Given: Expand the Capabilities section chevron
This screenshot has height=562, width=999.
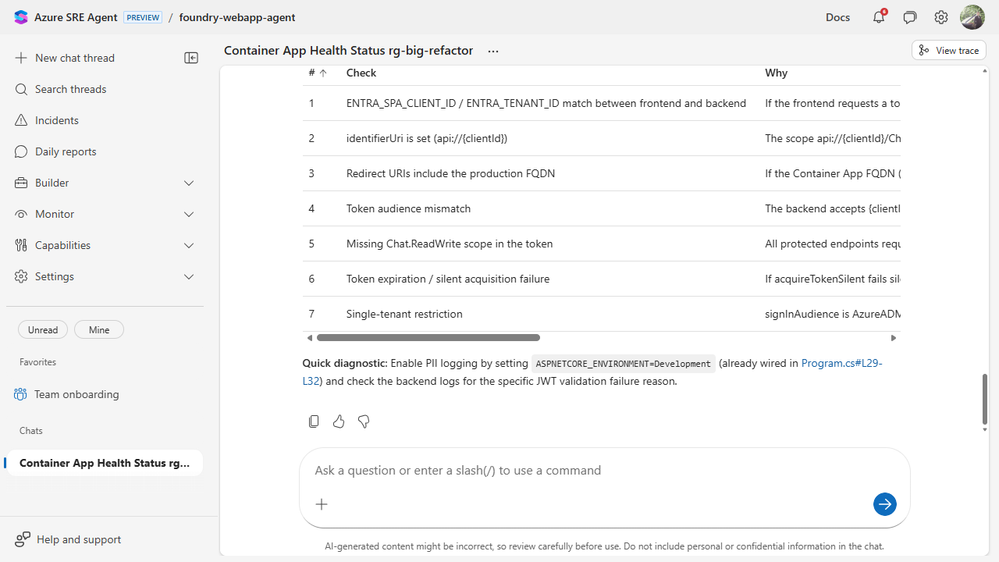Looking at the screenshot, I should coord(189,245).
